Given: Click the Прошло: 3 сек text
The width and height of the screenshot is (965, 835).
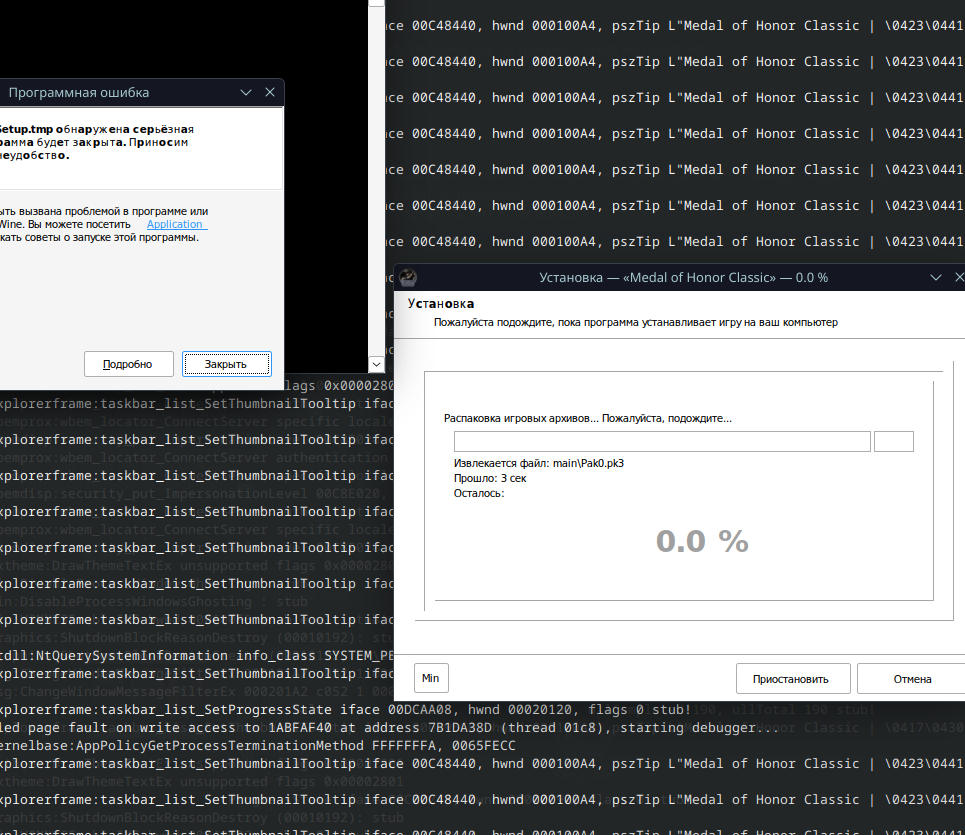Looking at the screenshot, I should pos(490,478).
